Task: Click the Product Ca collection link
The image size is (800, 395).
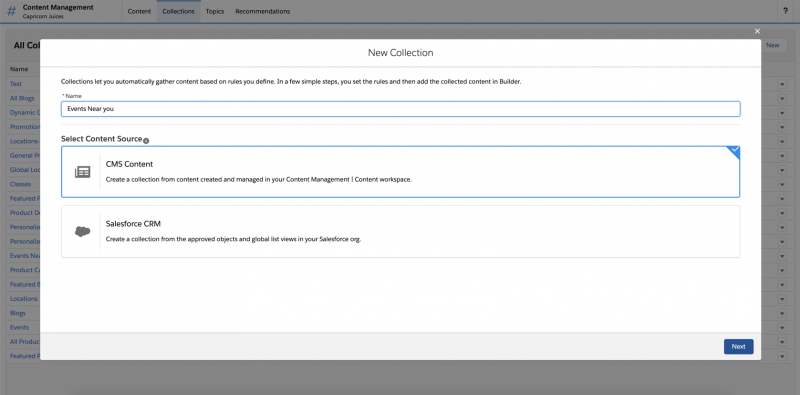Action: coord(25,270)
